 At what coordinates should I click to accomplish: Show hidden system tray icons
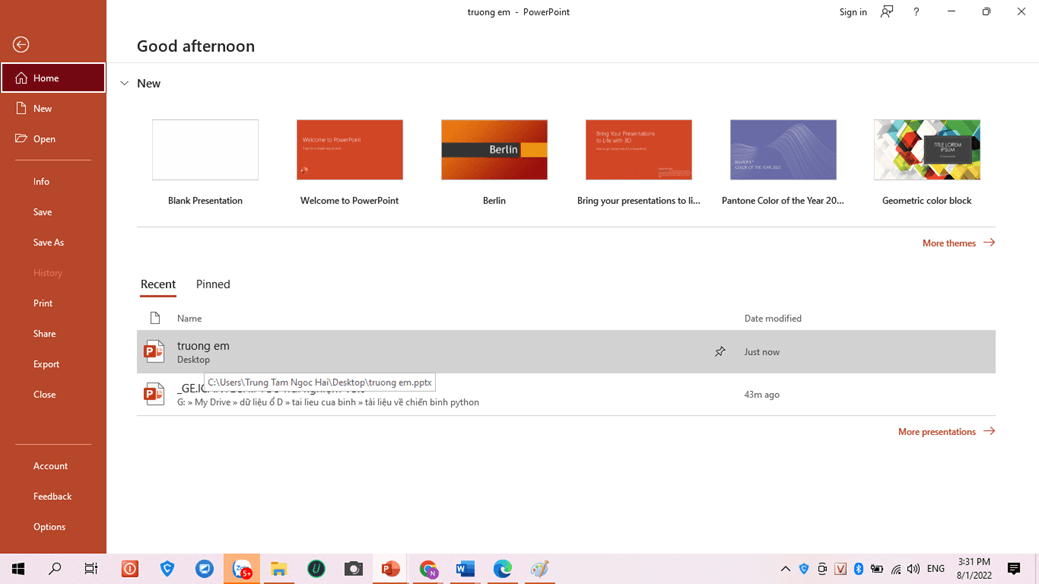coord(785,569)
